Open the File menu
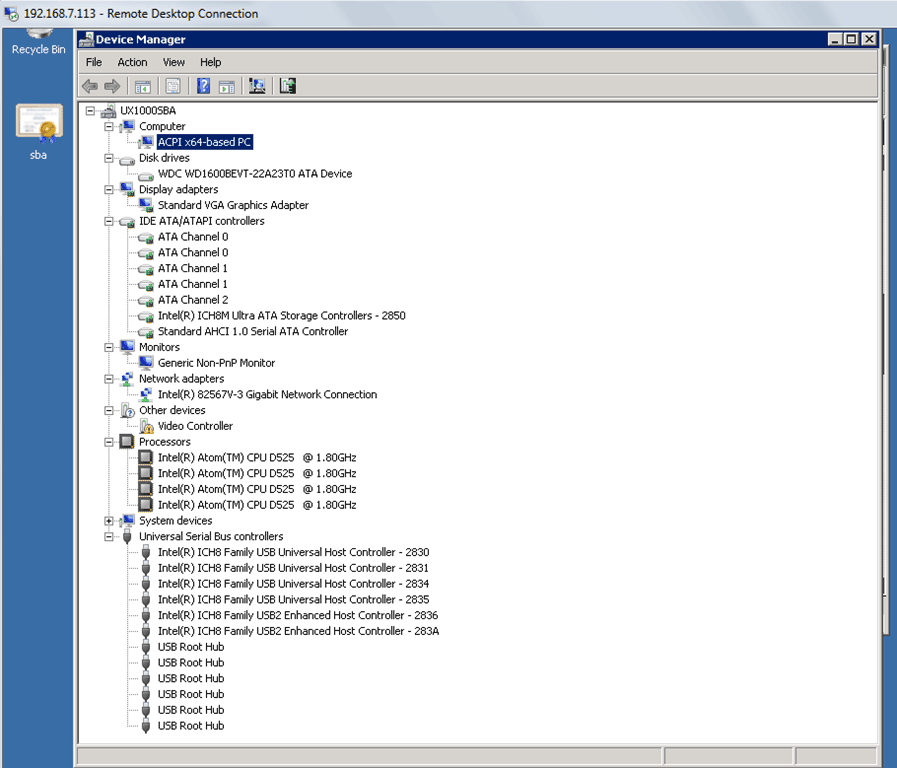The width and height of the screenshot is (897, 768). 93,62
